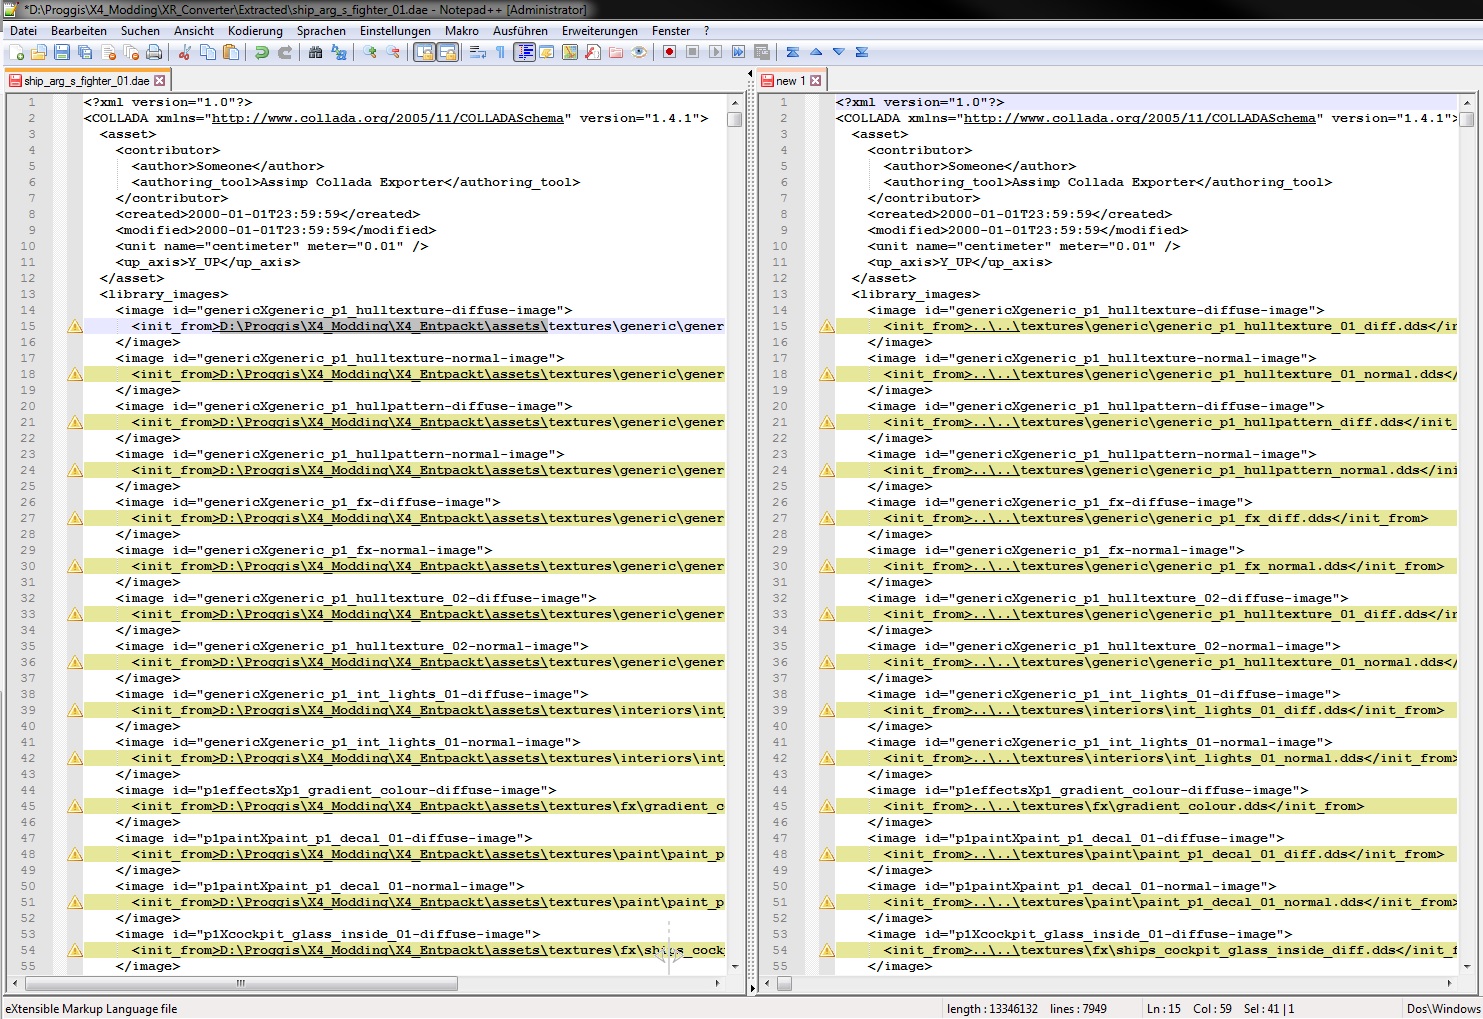Toggle show all characters pilcrow
Viewport: 1483px width, 1019px height.
pos(500,52)
